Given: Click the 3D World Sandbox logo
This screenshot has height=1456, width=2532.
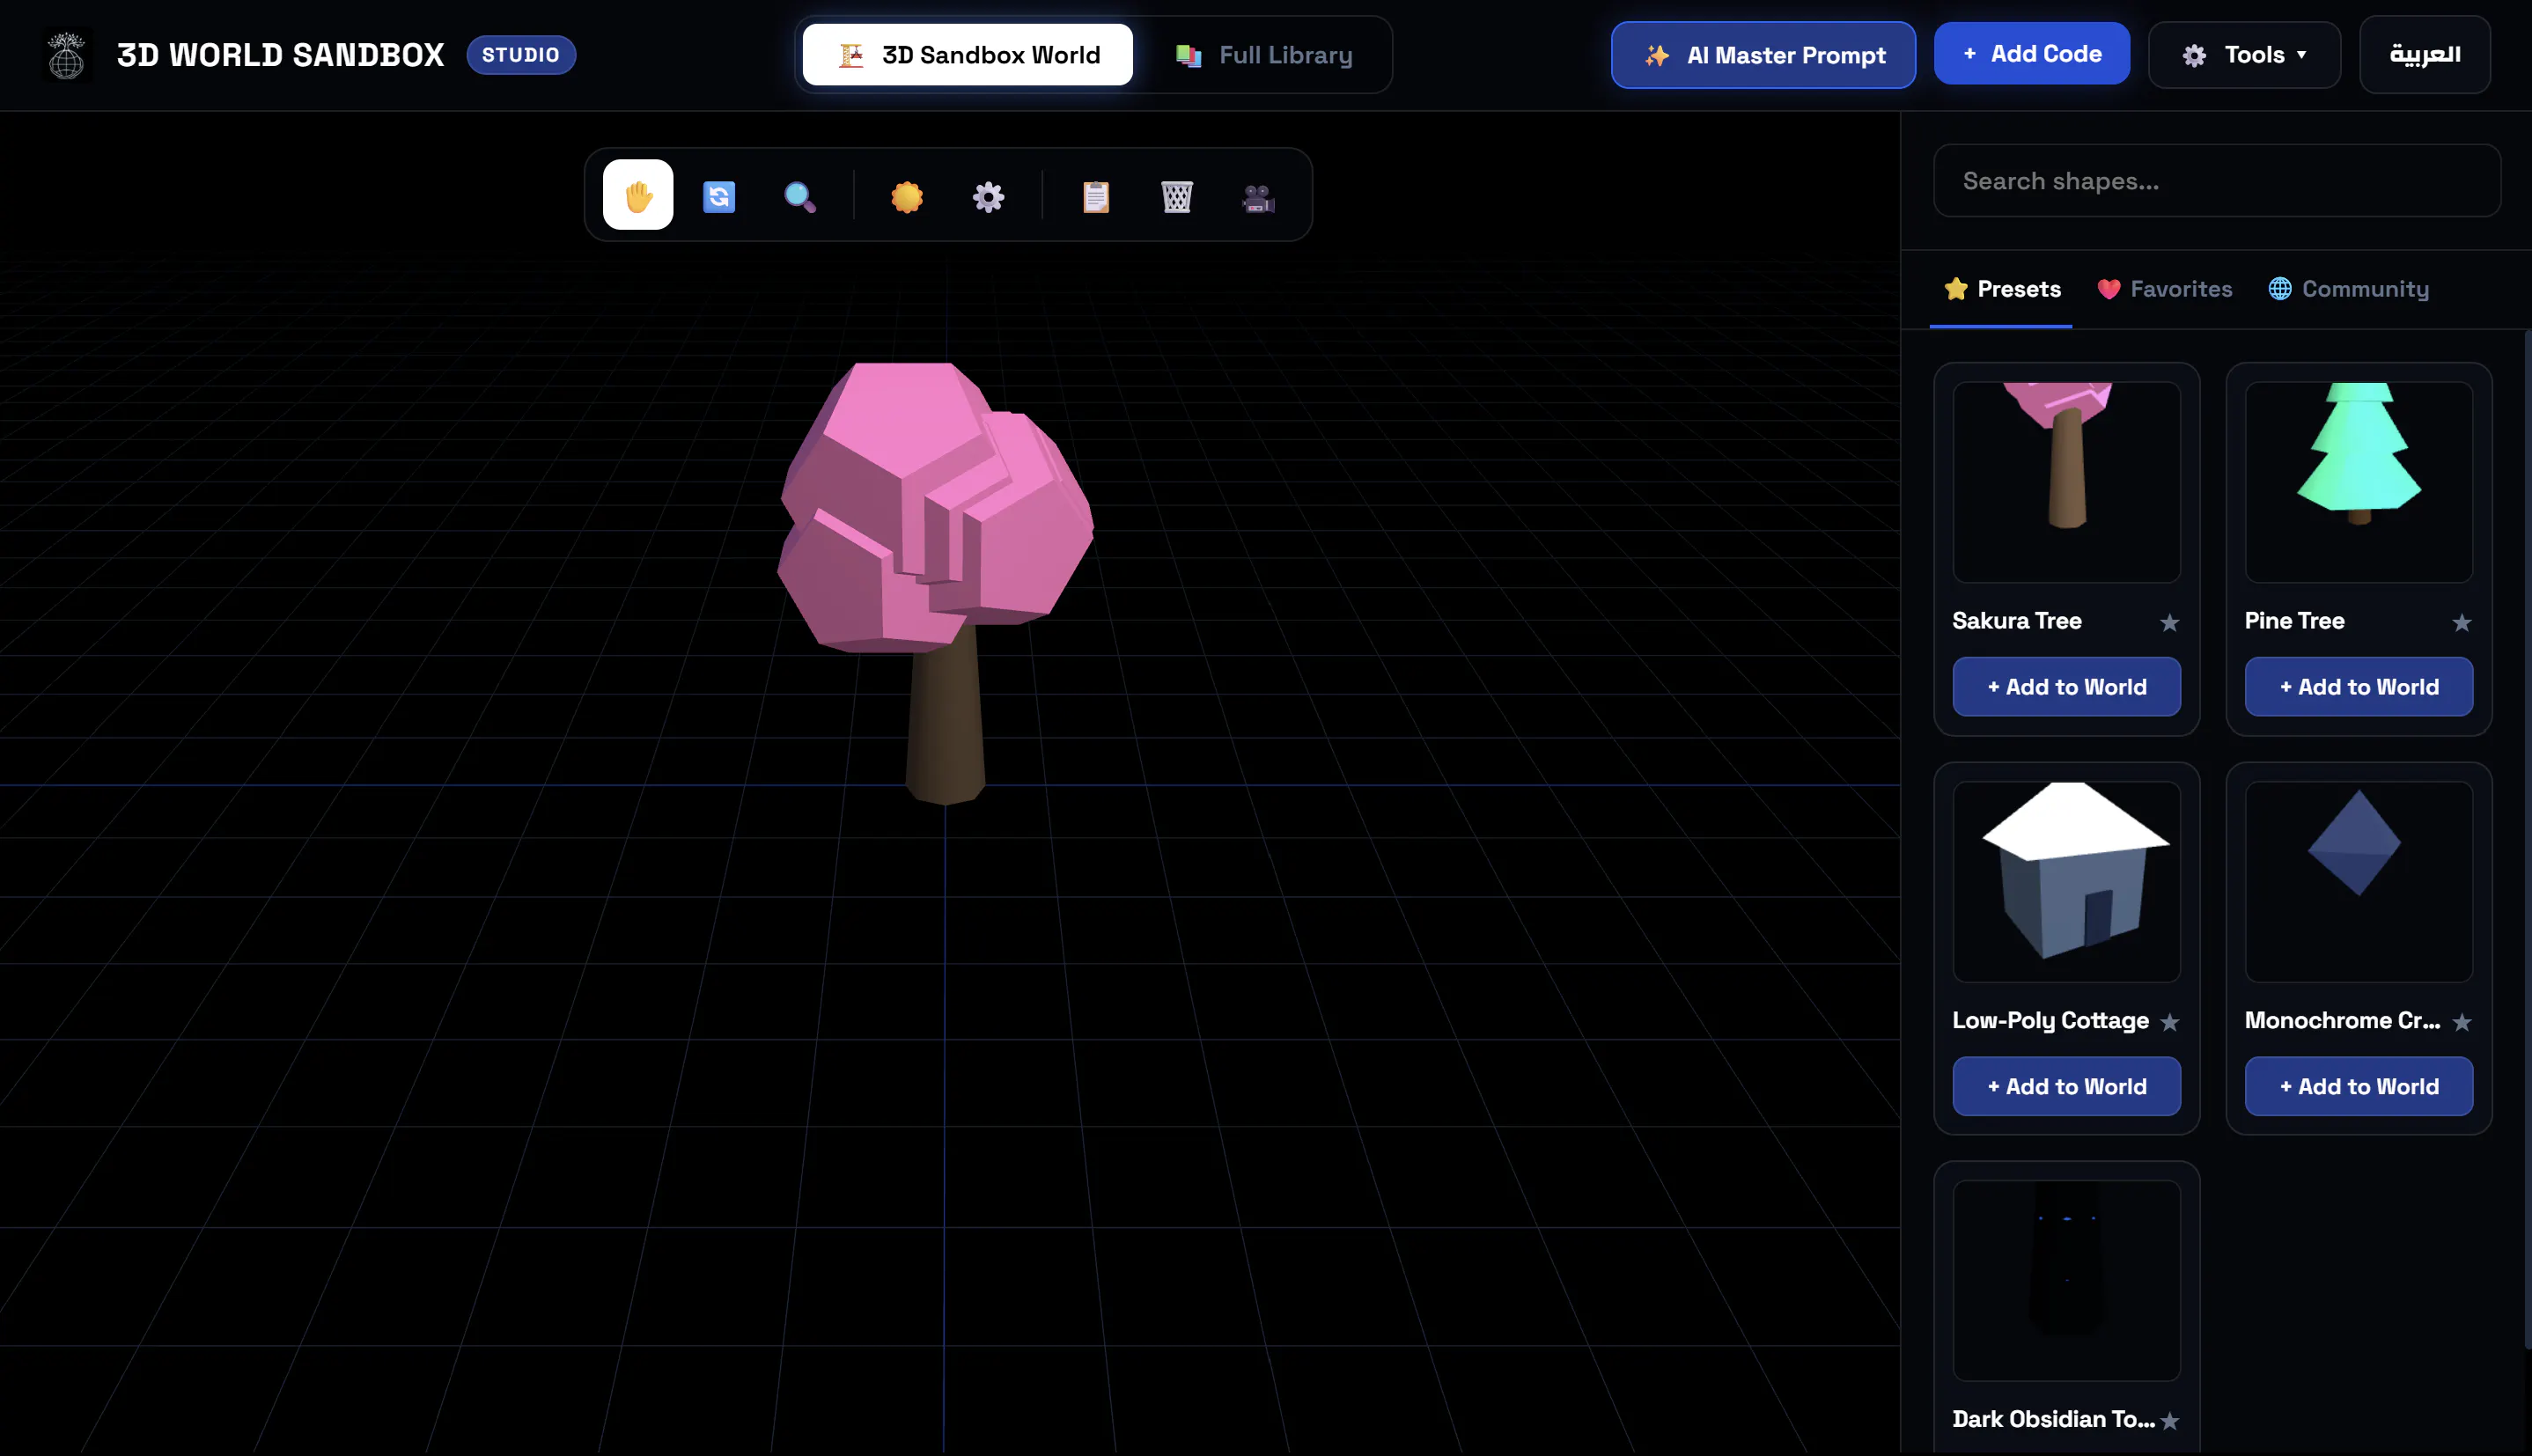Looking at the screenshot, I should (x=67, y=55).
